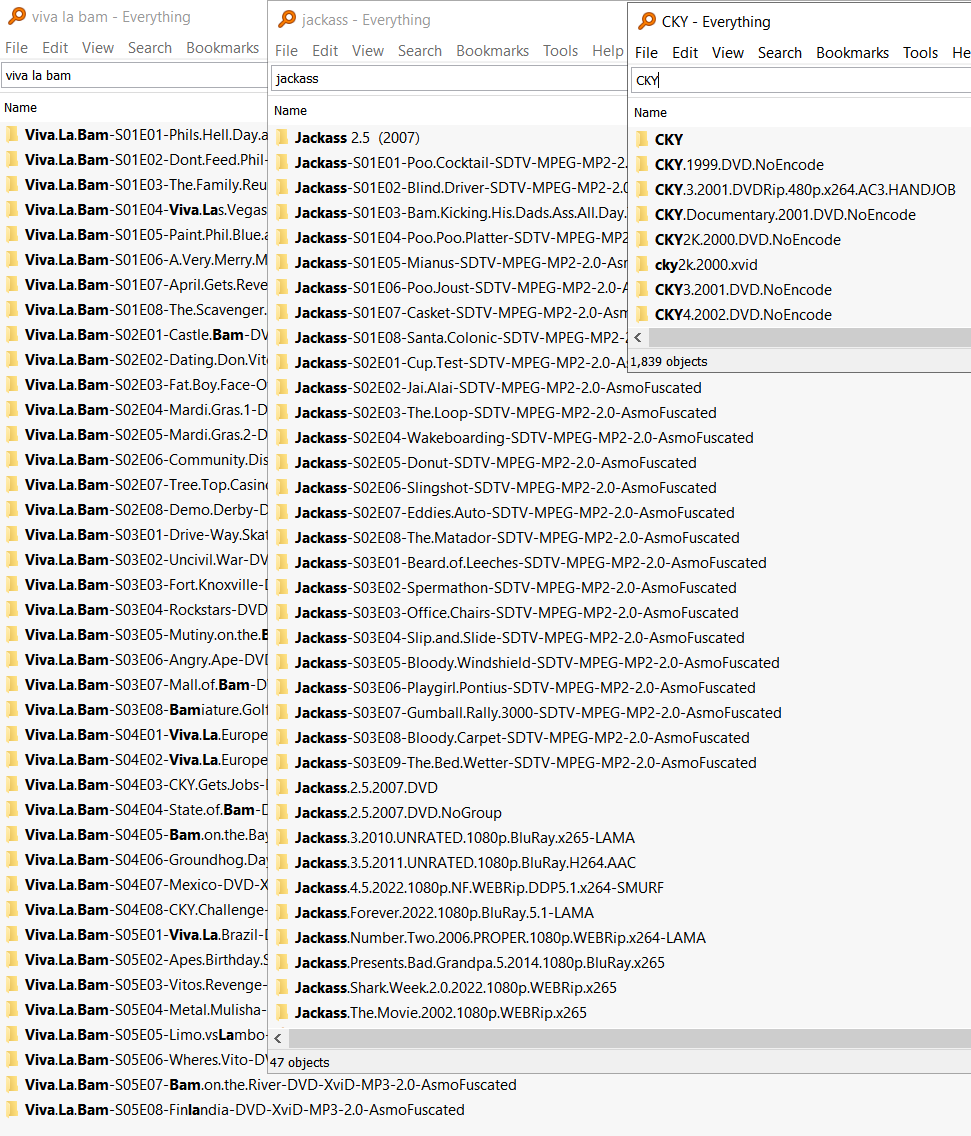Click the folder icon for the CKY folder

(642, 140)
